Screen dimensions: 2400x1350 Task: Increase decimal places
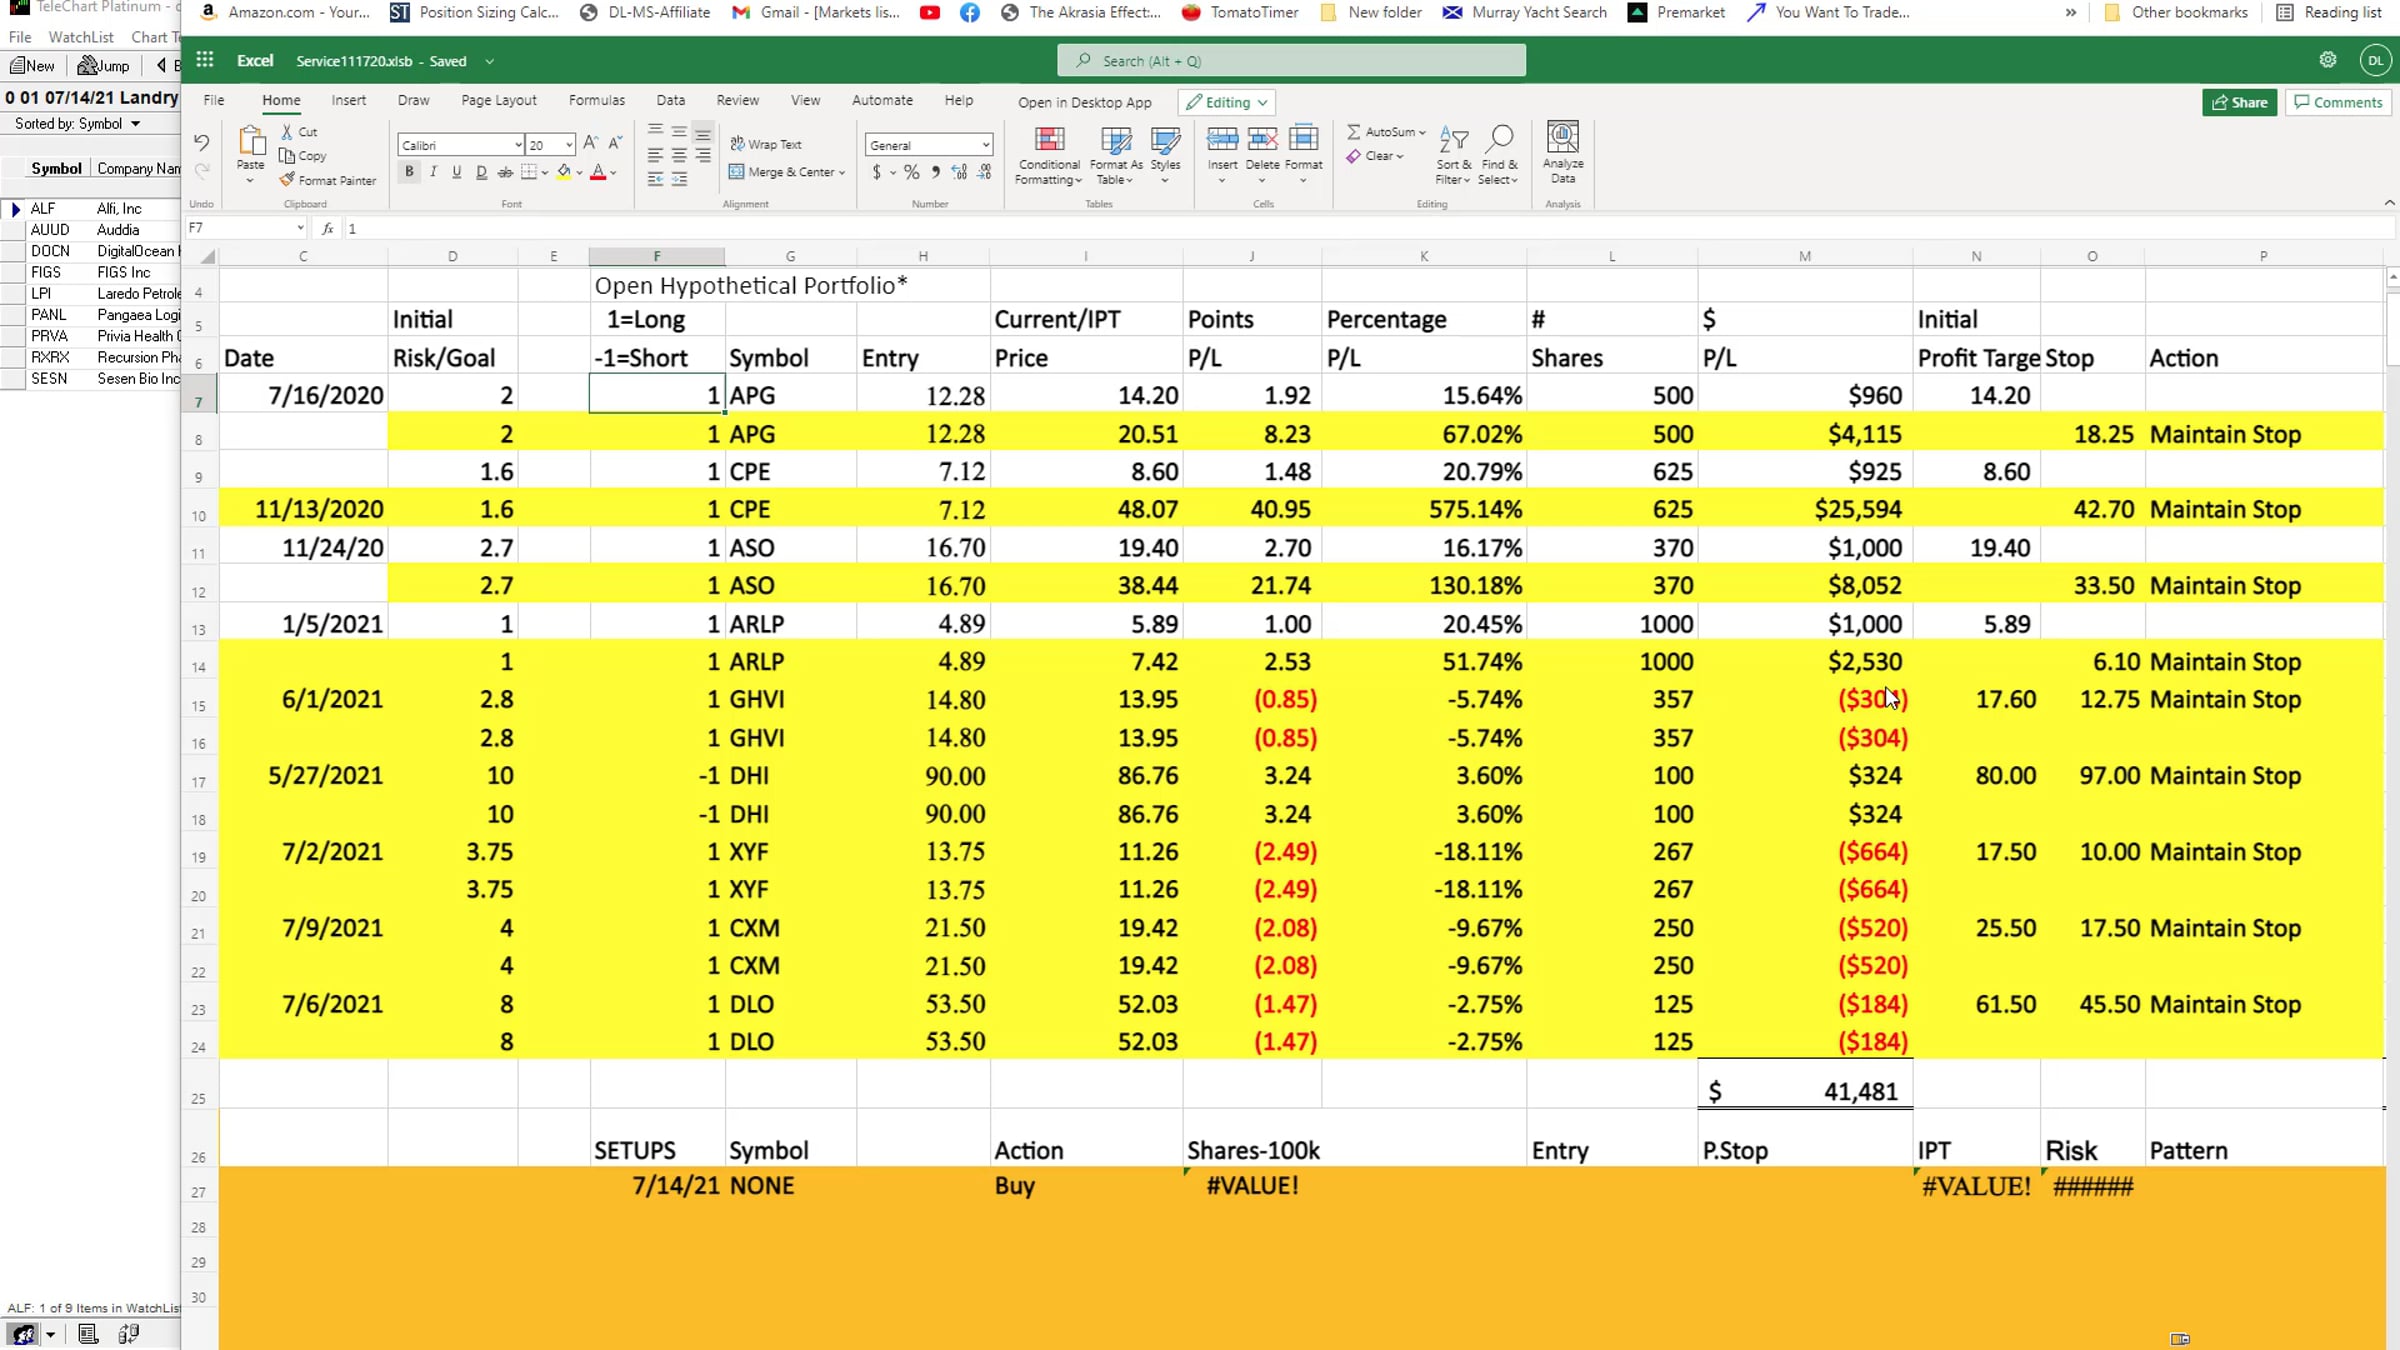pos(960,172)
